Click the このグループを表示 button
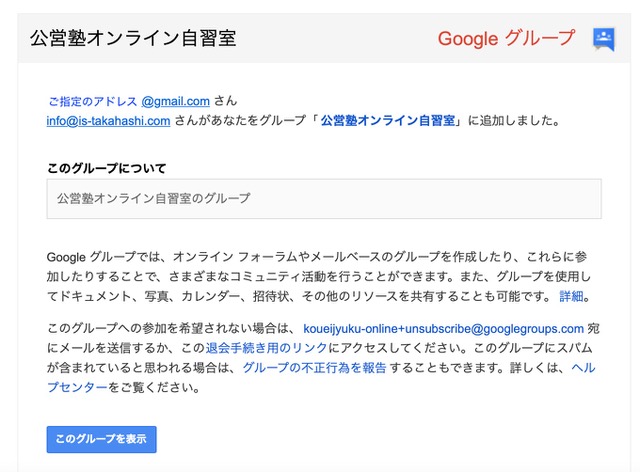The image size is (640, 472). (102, 439)
